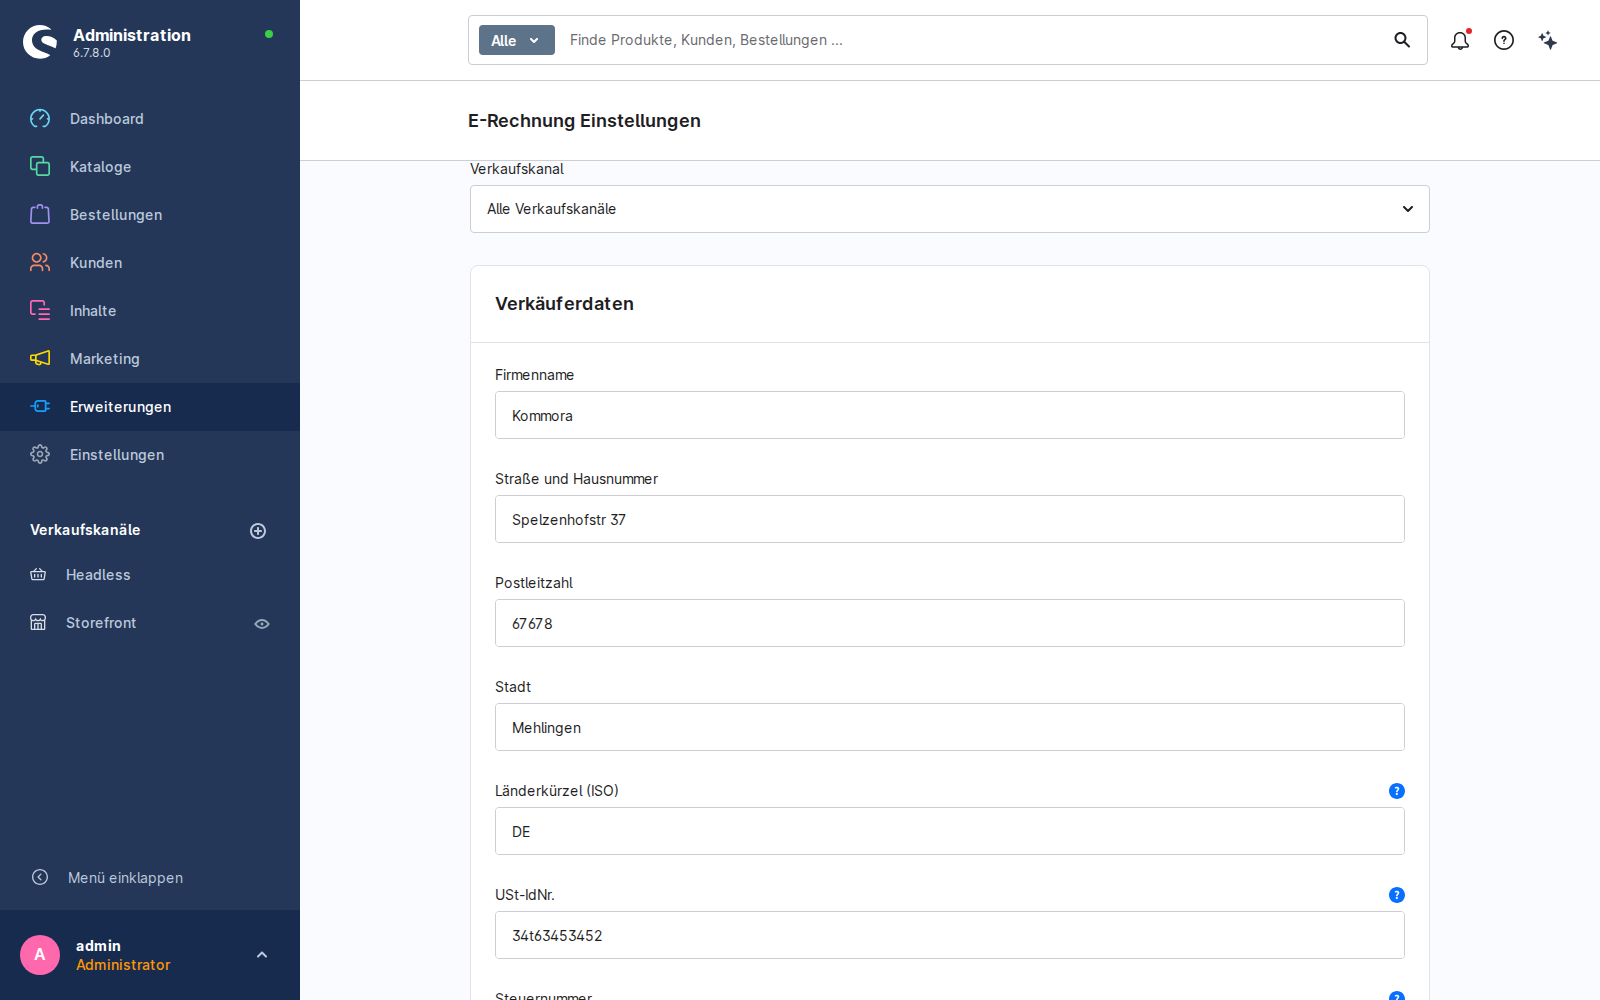
Task: Click the Kataloge icon in sidebar
Action: [x=40, y=167]
